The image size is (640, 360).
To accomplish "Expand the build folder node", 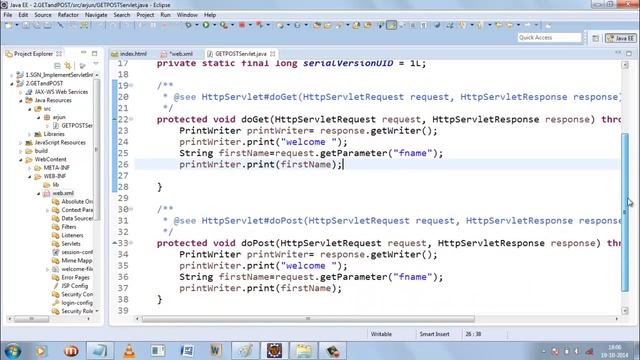I will pos(20,151).
